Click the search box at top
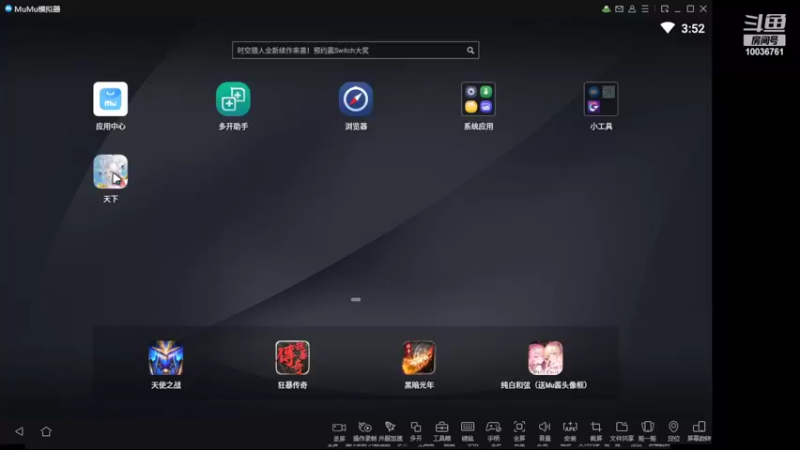Screen dimensions: 800x450 [x=356, y=50]
